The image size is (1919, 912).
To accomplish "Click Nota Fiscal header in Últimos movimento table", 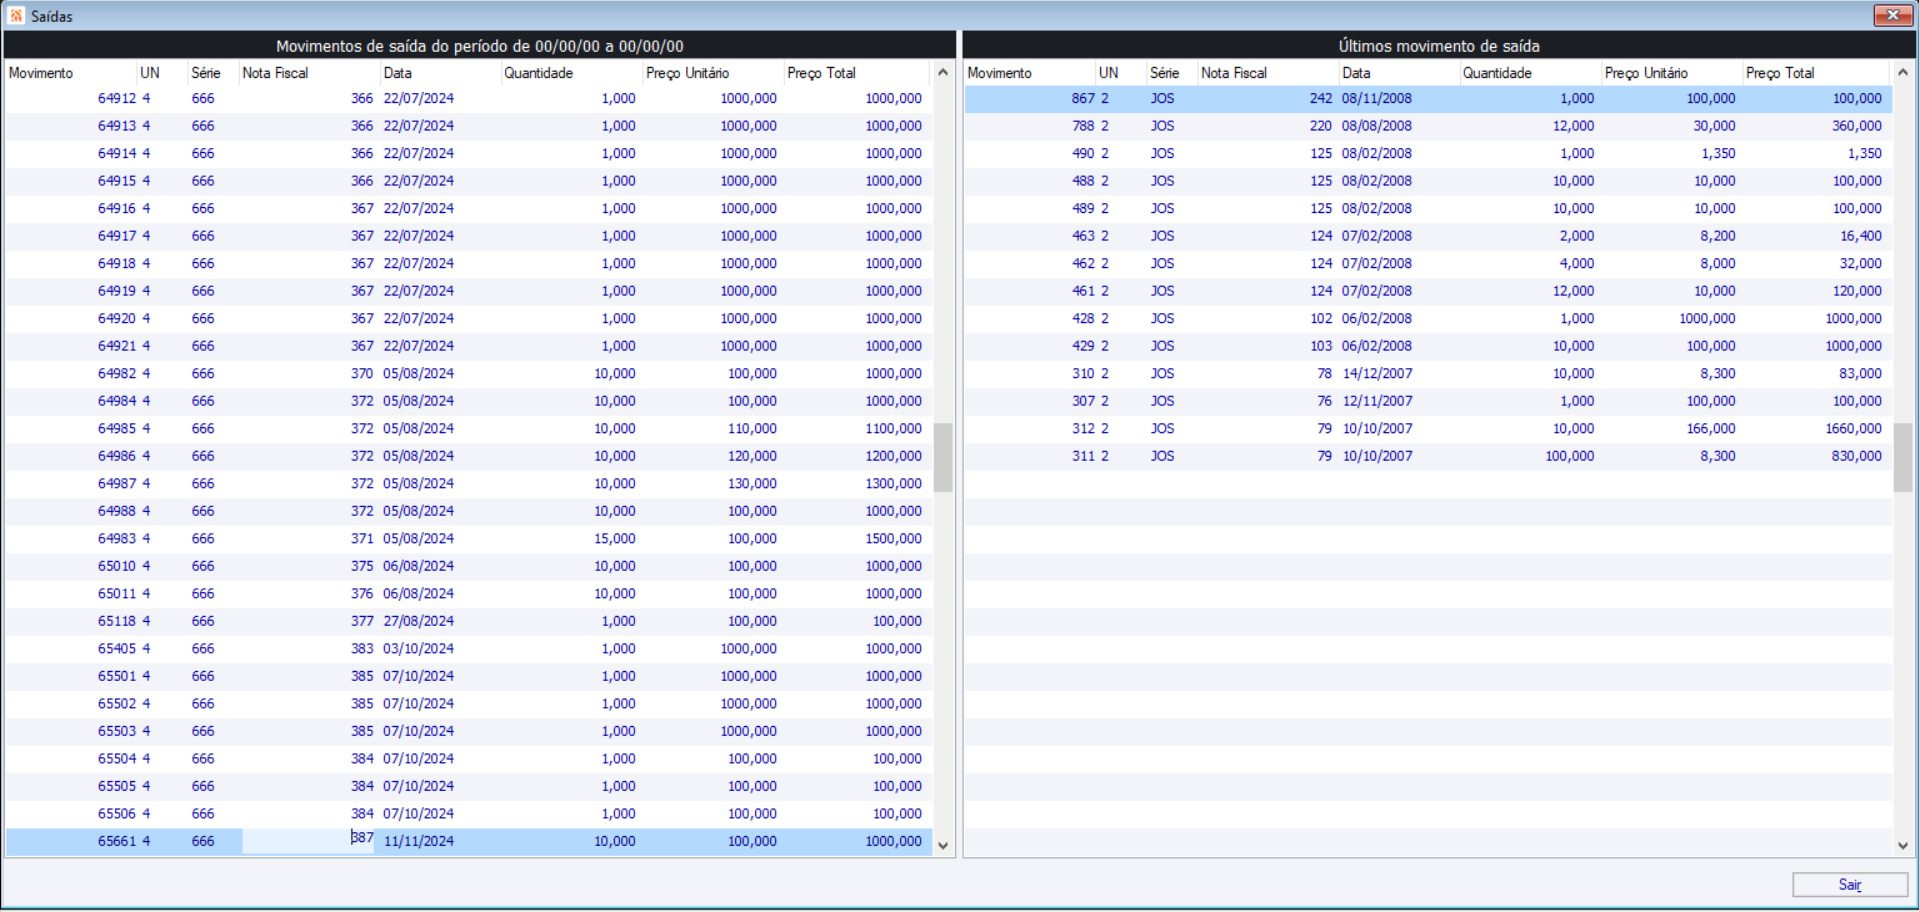I will point(1269,73).
